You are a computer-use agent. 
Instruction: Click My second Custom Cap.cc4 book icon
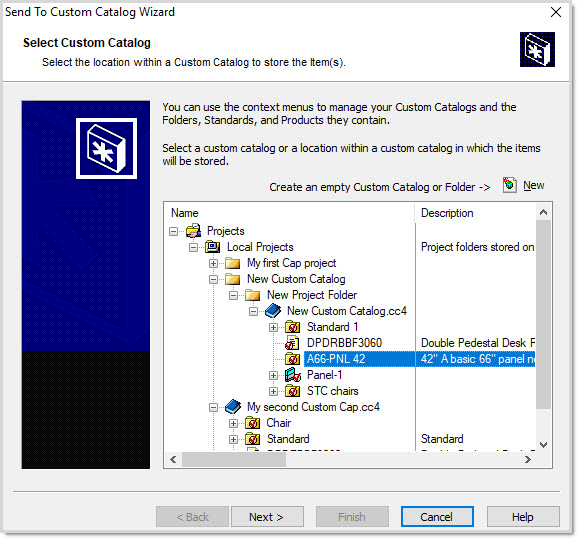(x=233, y=407)
